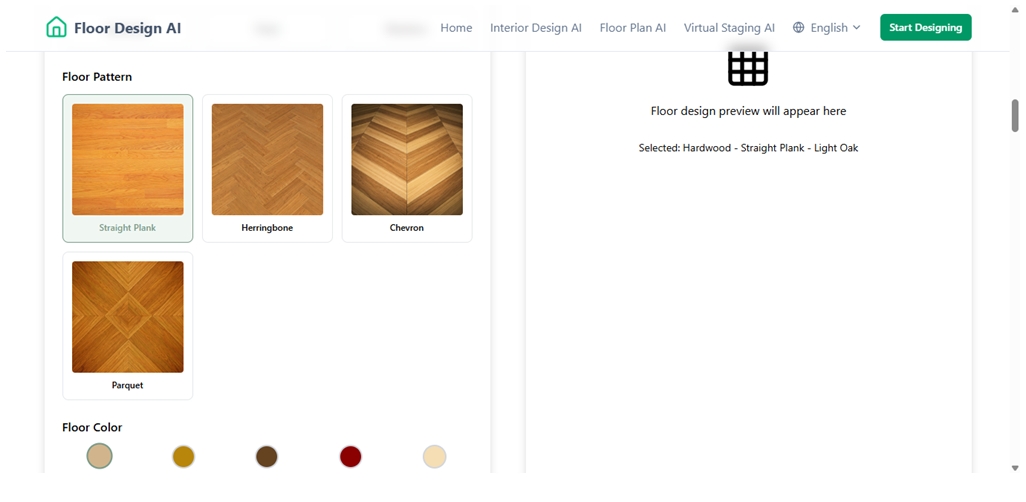Open the English language dropdown
This screenshot has width=1026, height=502.
(x=827, y=28)
